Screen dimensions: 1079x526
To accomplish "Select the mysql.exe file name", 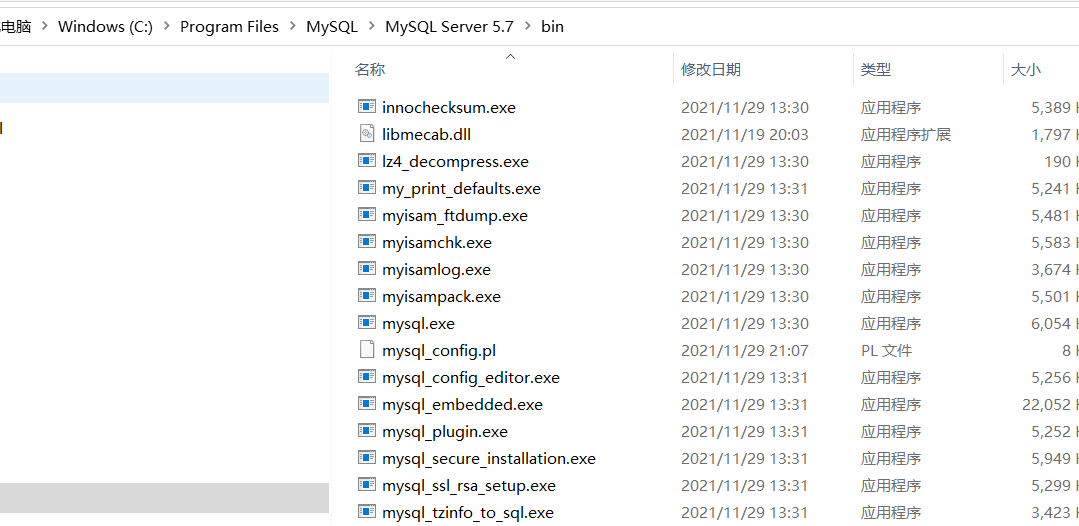I will tap(418, 324).
